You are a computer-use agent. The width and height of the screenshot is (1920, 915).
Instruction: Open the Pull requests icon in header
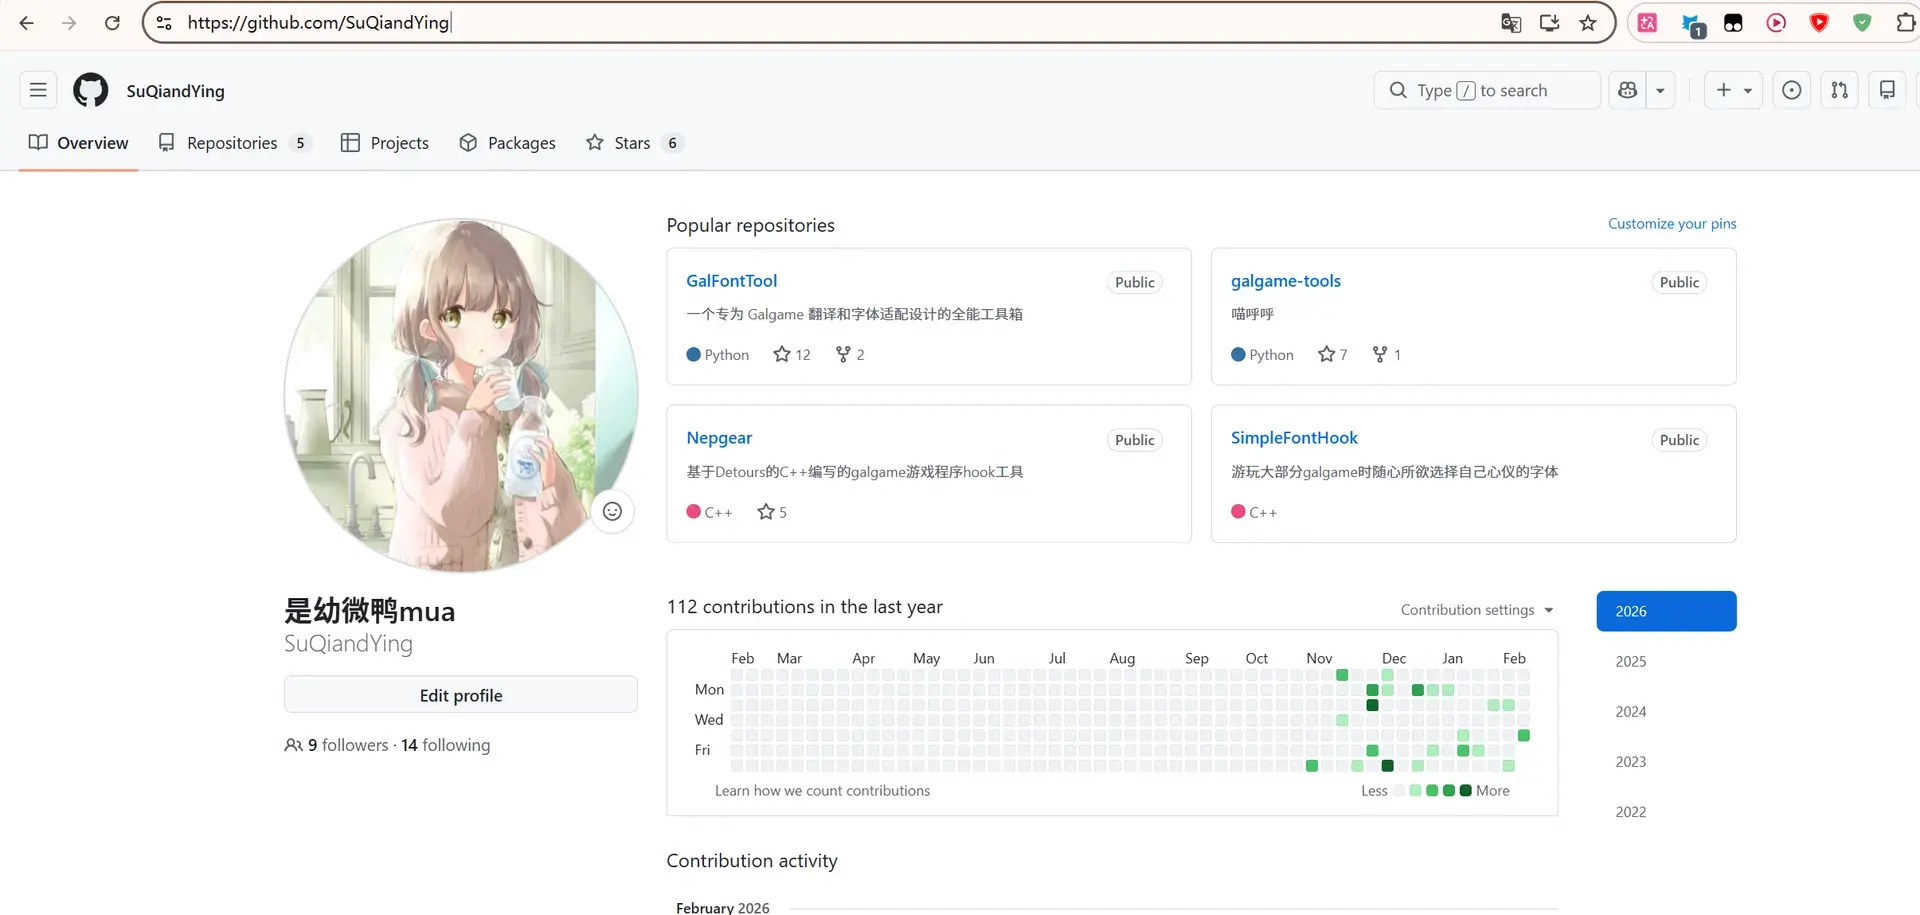point(1840,90)
